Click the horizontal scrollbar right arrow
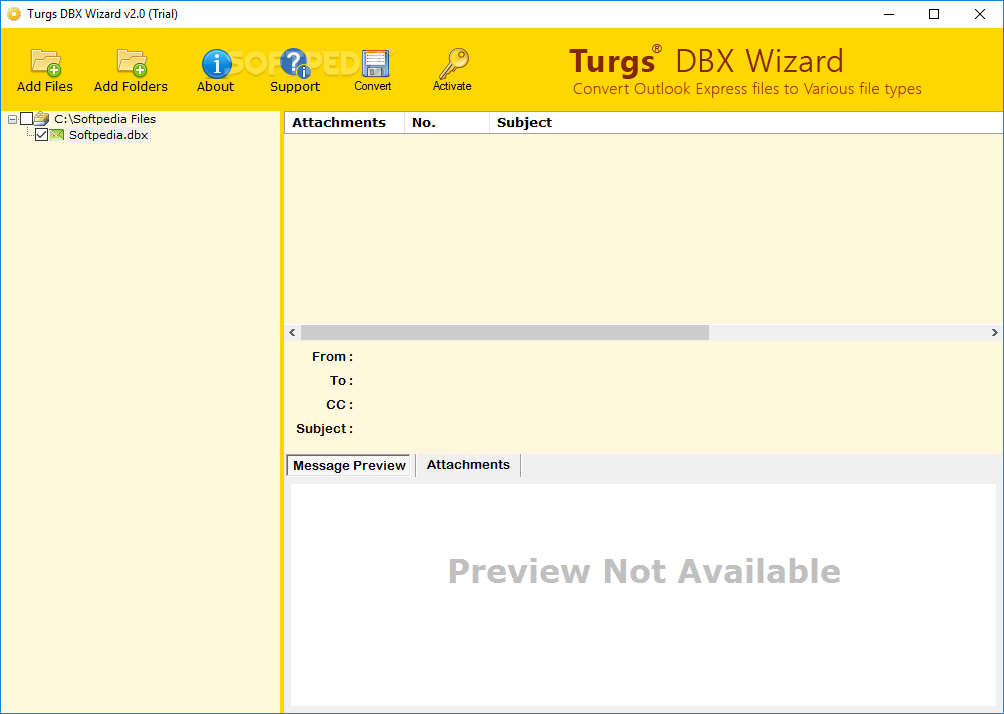Image resolution: width=1004 pixels, height=714 pixels. coord(994,332)
